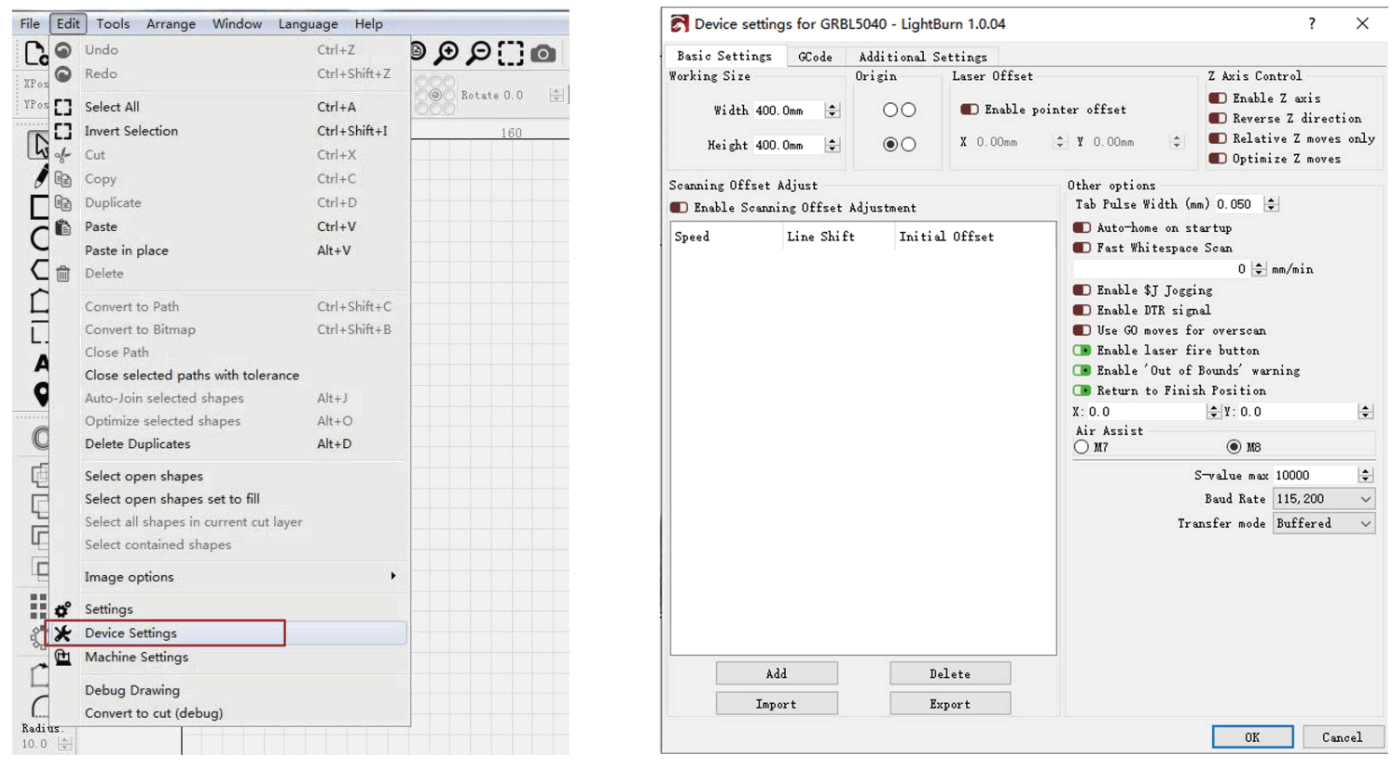
Task: Open the Tools menu
Action: tap(113, 24)
